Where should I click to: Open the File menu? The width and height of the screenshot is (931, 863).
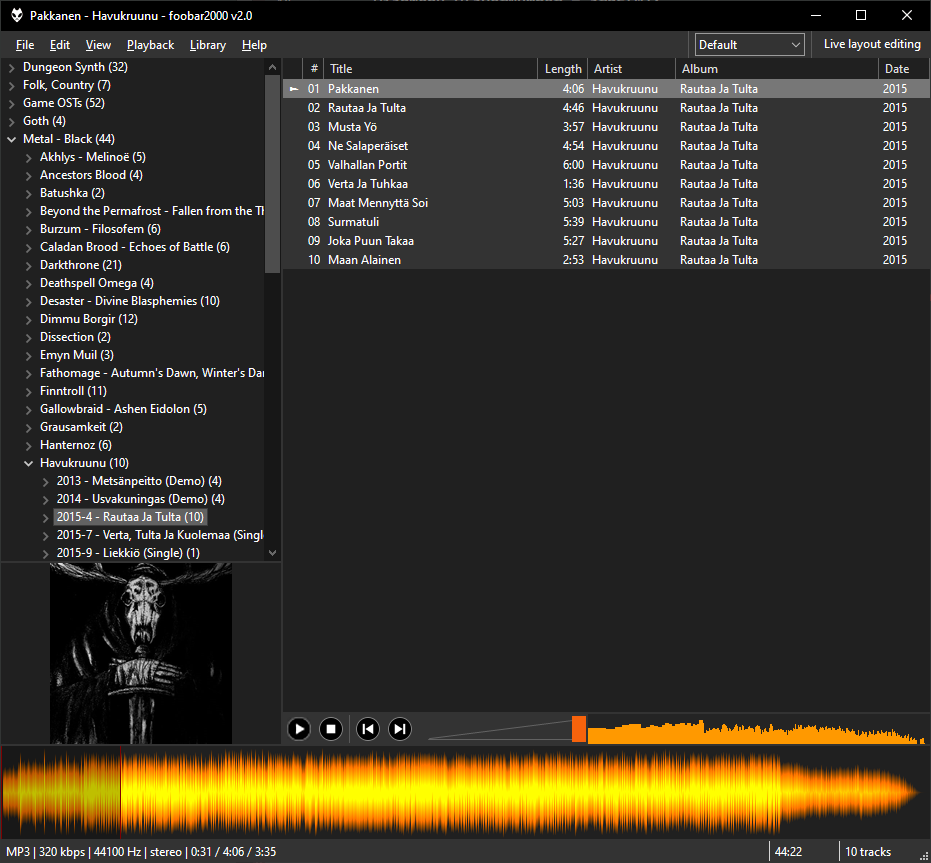25,45
